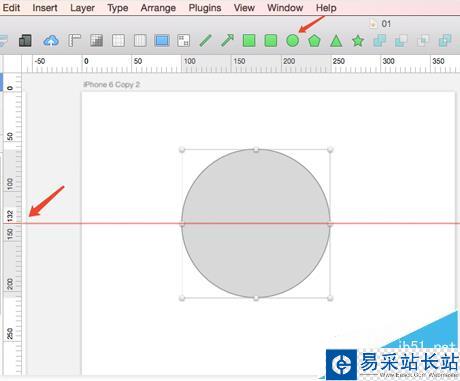
Task: Open the Mirror device preview tool
Action: (x=25, y=41)
